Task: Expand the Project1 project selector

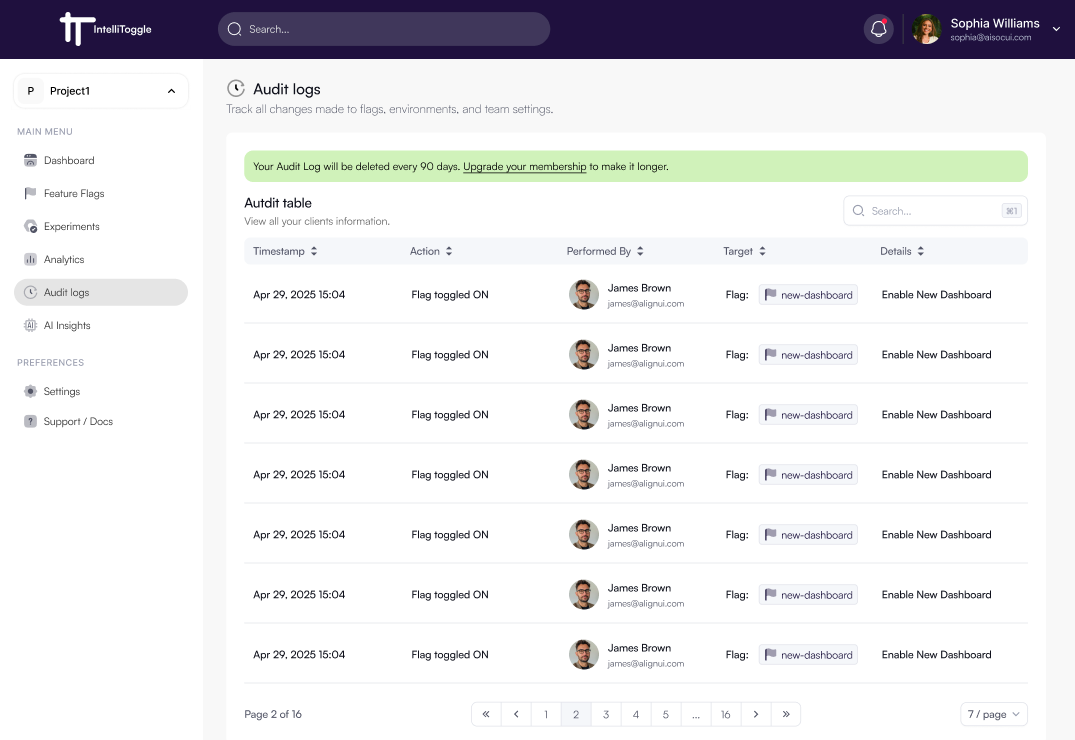Action: click(x=101, y=91)
